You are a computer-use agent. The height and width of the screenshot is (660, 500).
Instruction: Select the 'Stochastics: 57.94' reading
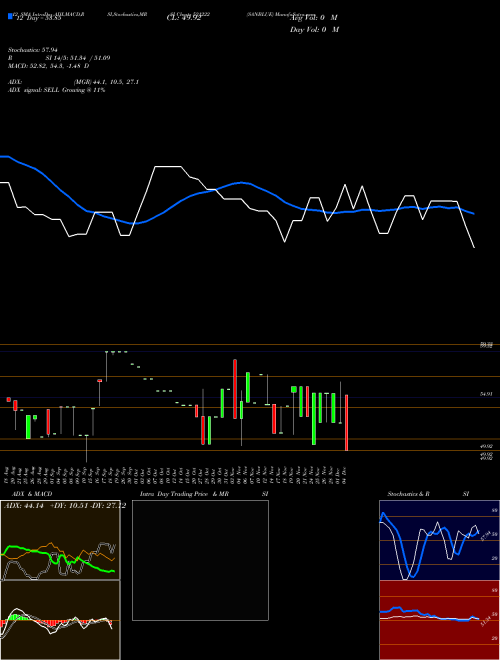32,50
